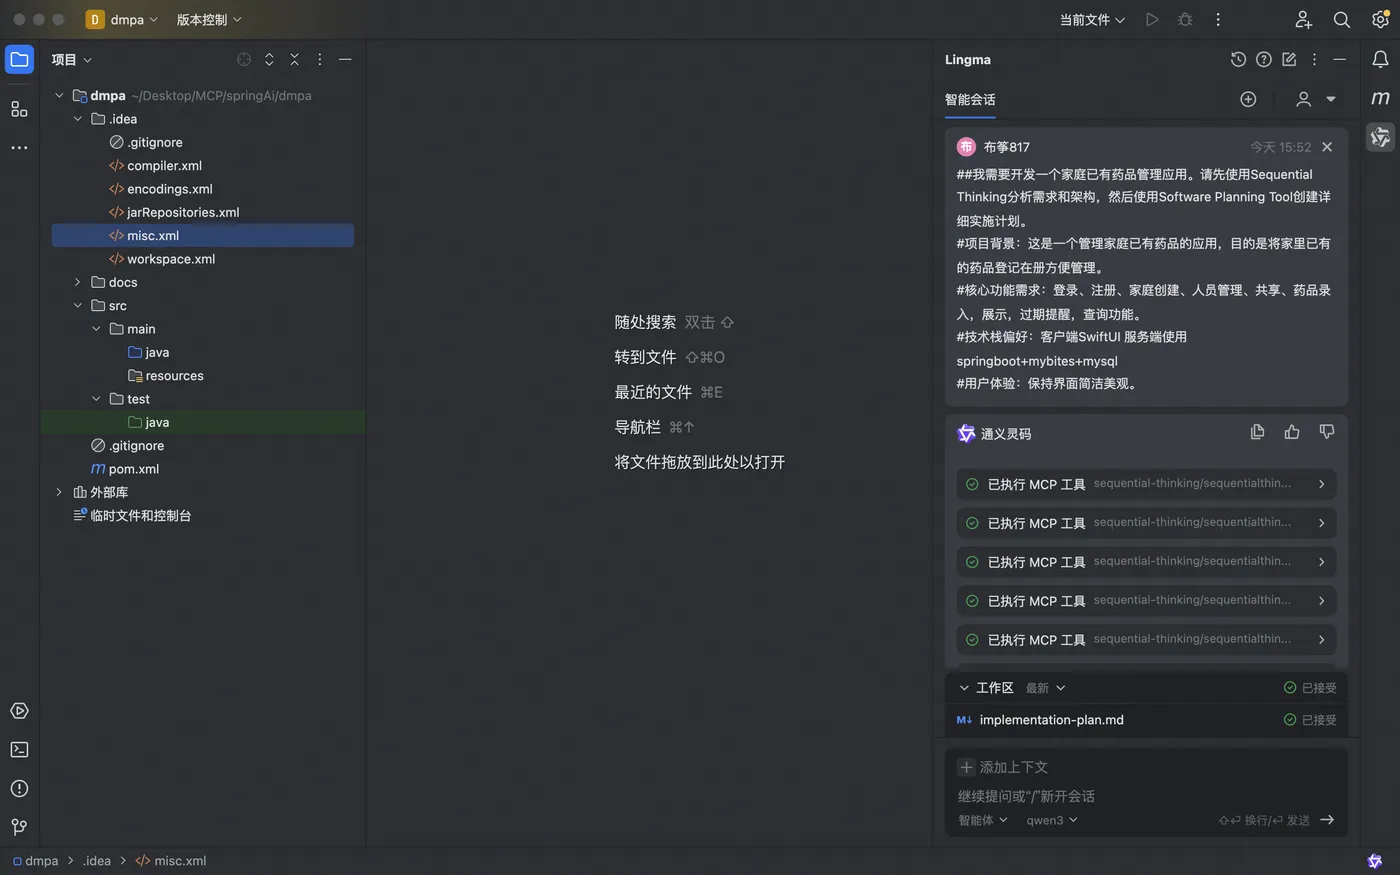The width and height of the screenshot is (1400, 875).
Task: Open the Problems tool window
Action: pos(19,789)
